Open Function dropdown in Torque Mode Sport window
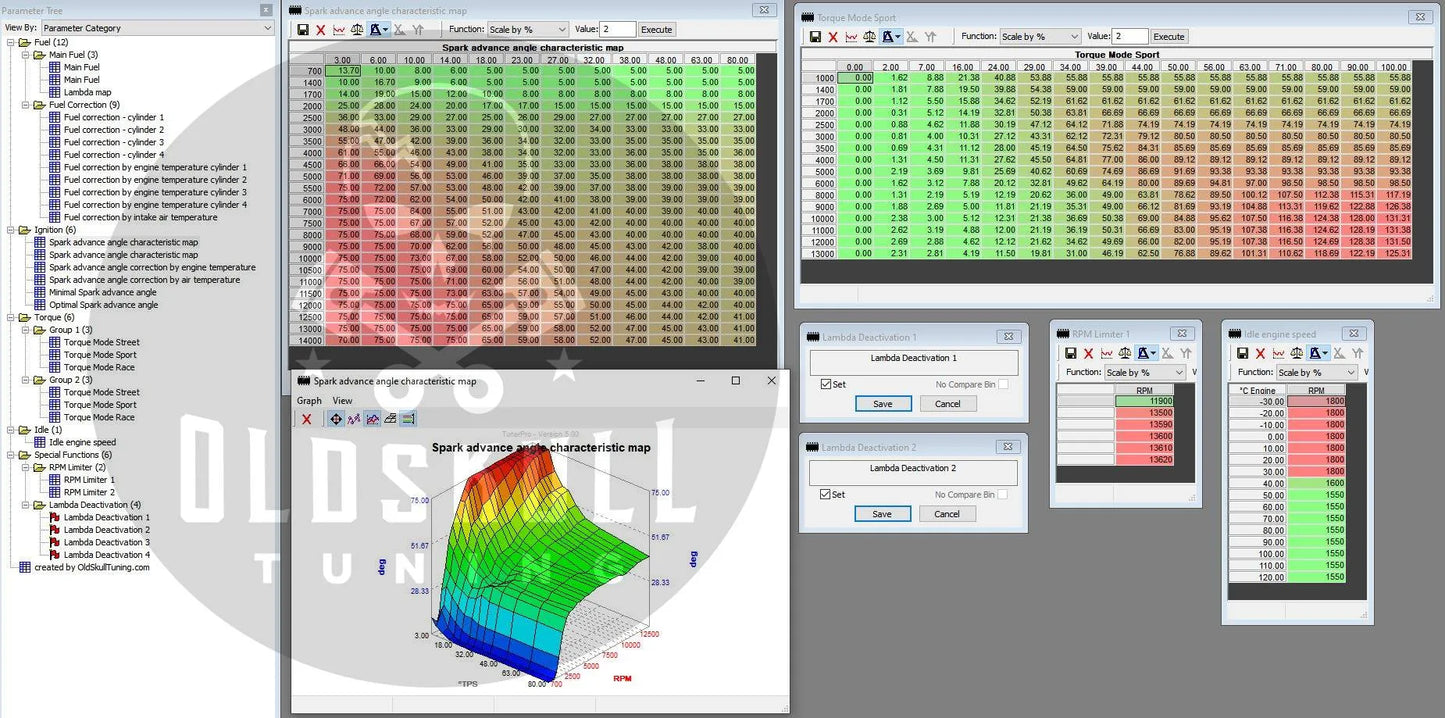Screen dimensions: 1445x718 (1039, 37)
